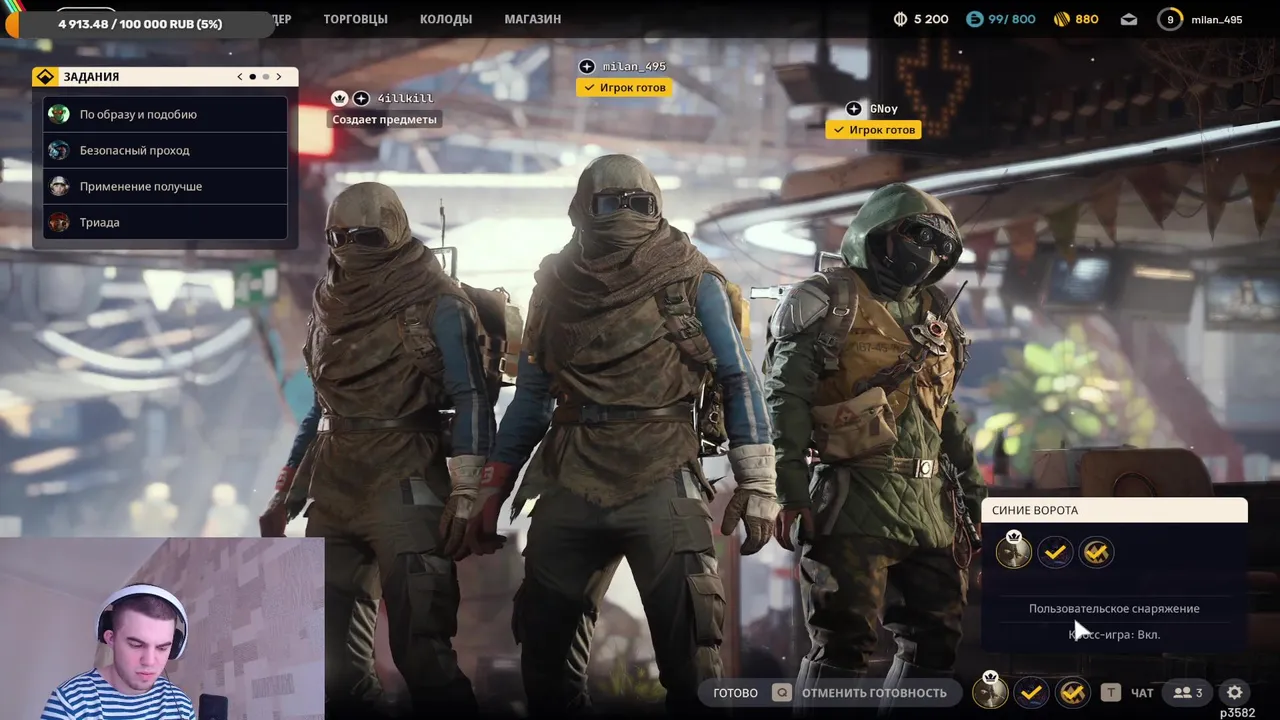Go to next page of Задания panel

[x=278, y=77]
